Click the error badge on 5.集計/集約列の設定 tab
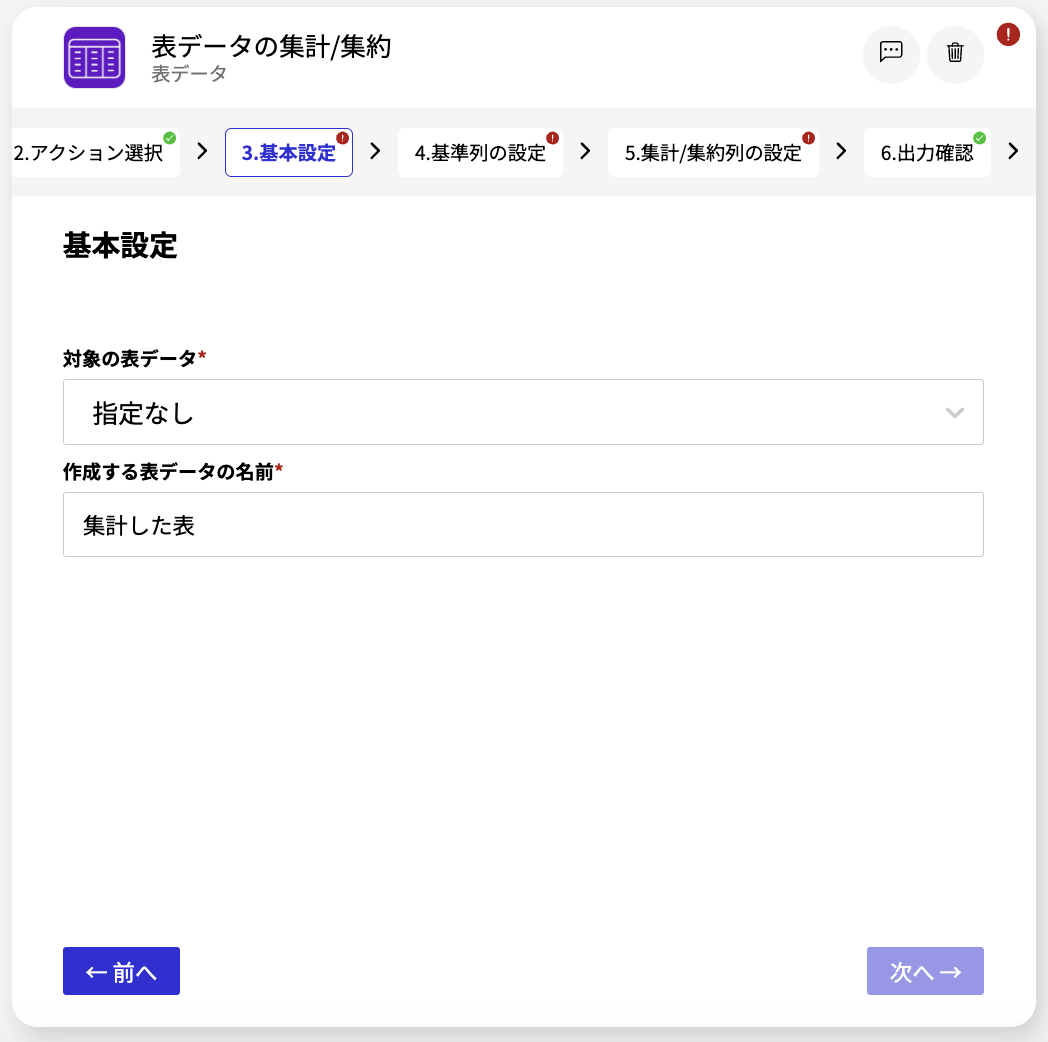Screen dimensions: 1048x1042 (808, 138)
